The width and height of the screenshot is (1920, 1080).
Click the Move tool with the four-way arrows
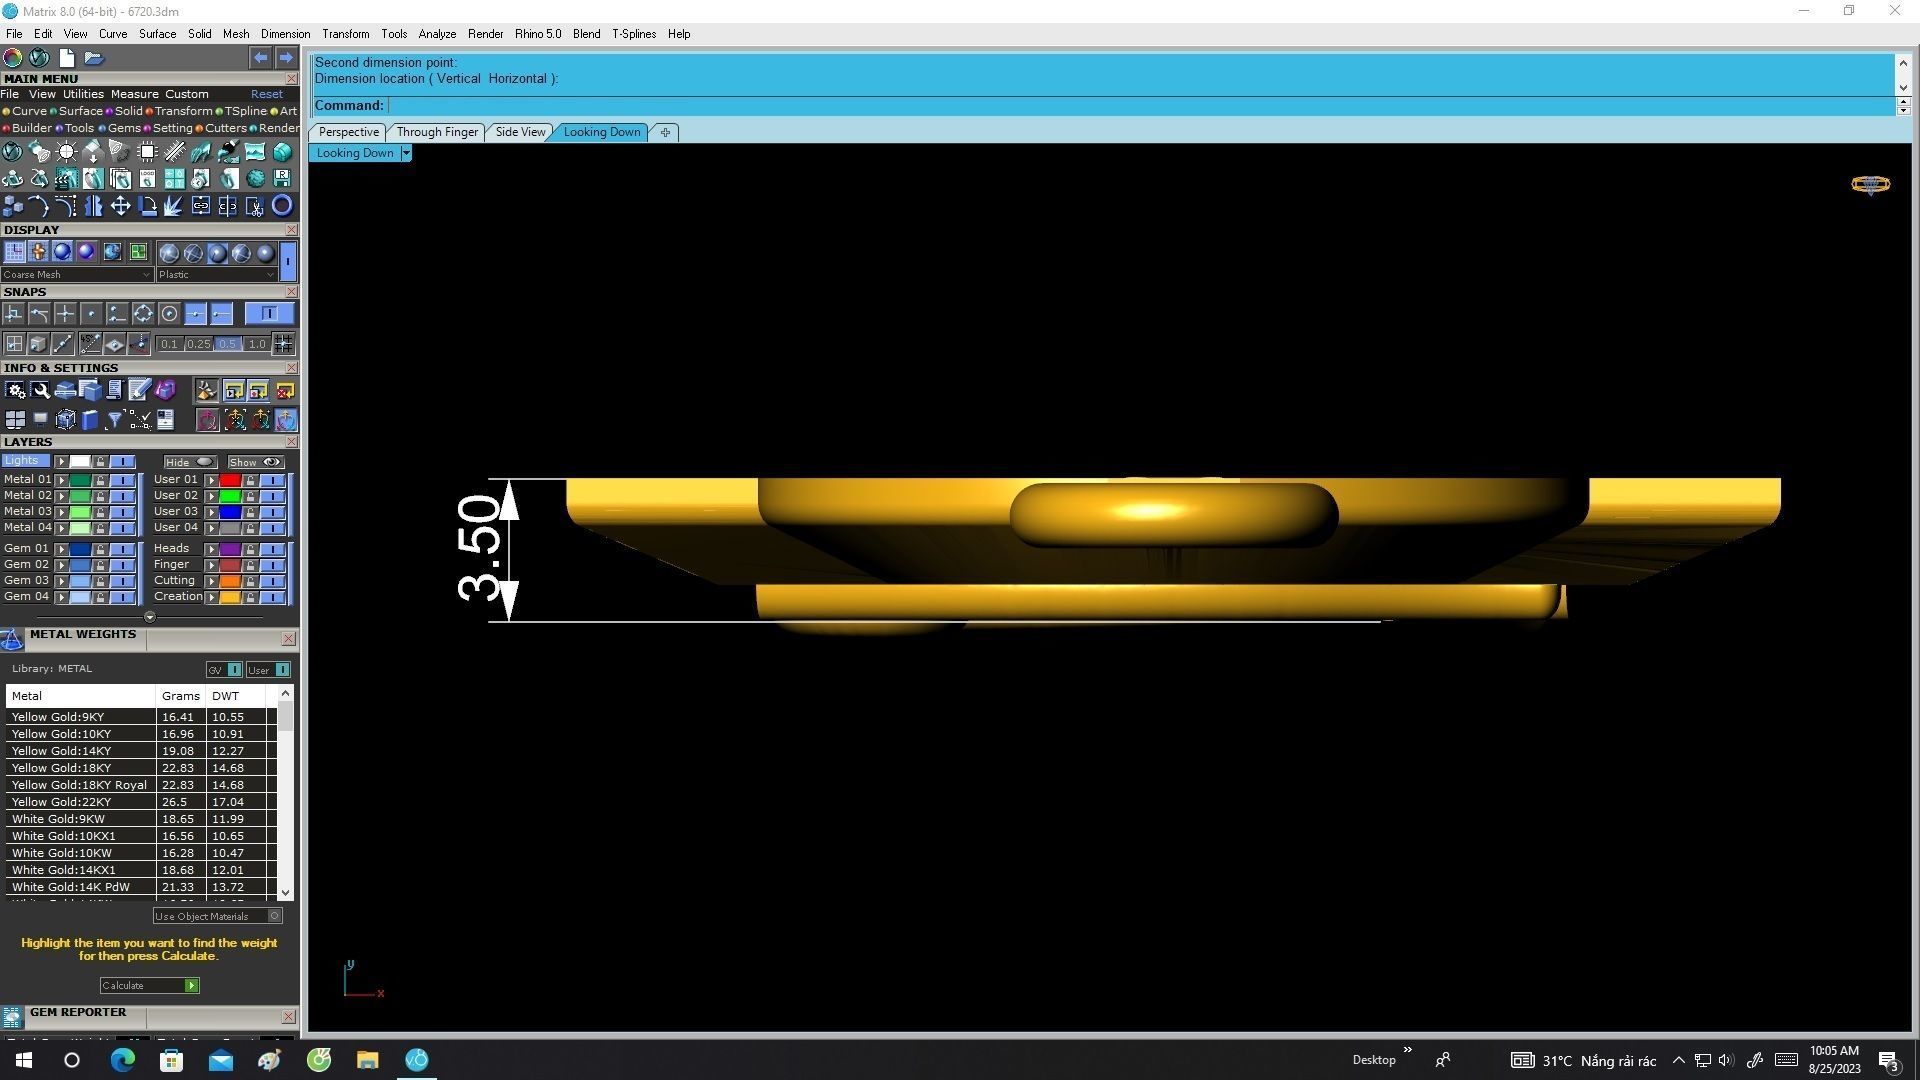(120, 206)
